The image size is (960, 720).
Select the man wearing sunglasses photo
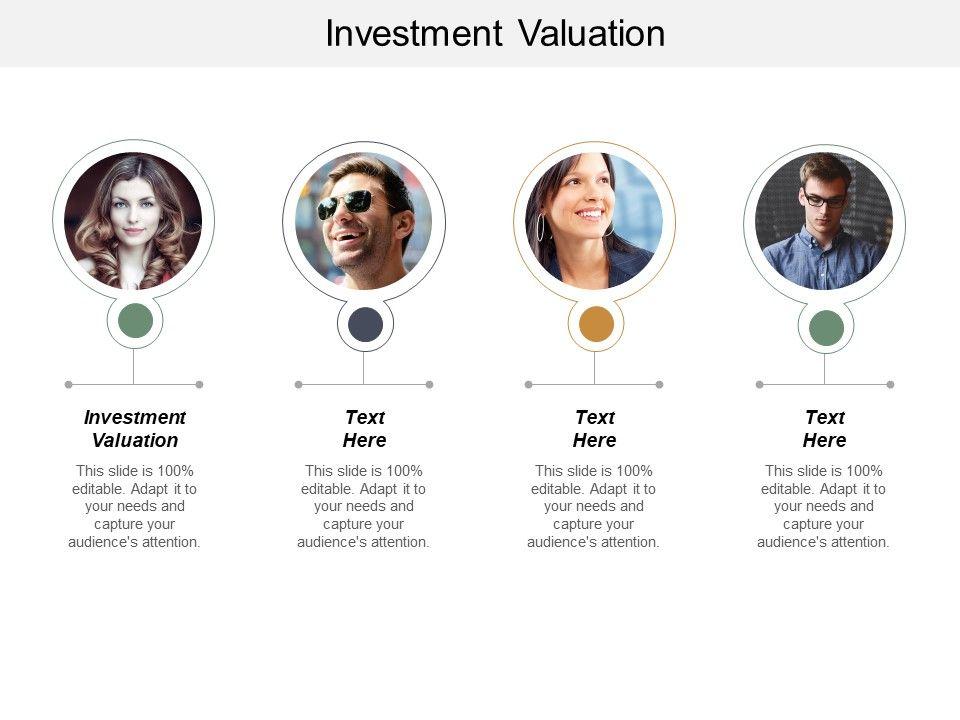[x=364, y=220]
